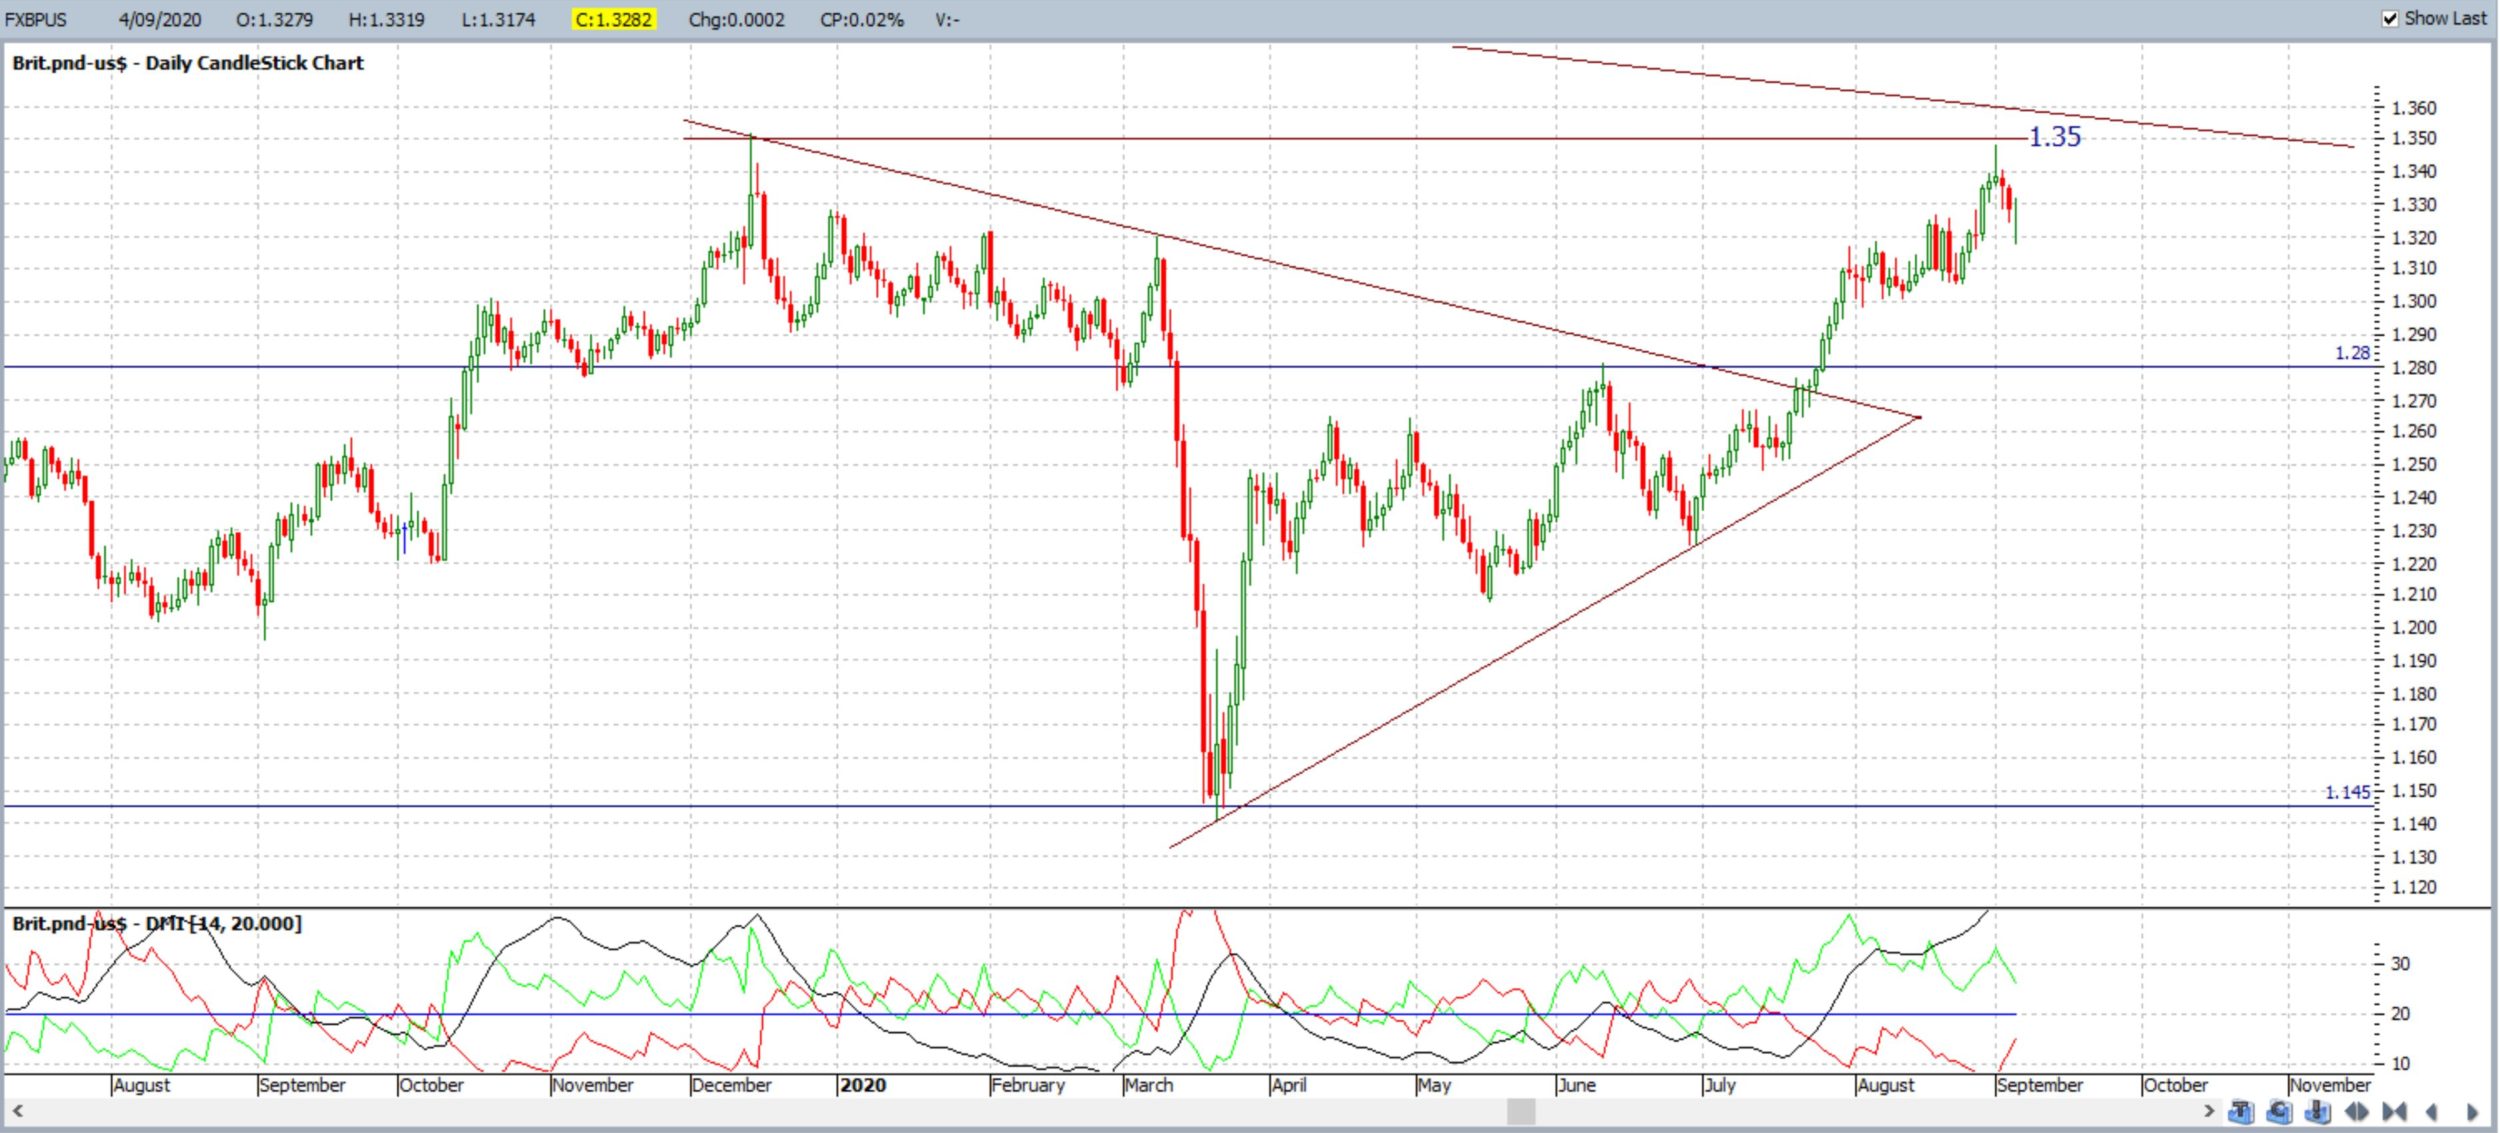
Task: Click the 20 label on DMI axis
Action: coord(2400,1014)
